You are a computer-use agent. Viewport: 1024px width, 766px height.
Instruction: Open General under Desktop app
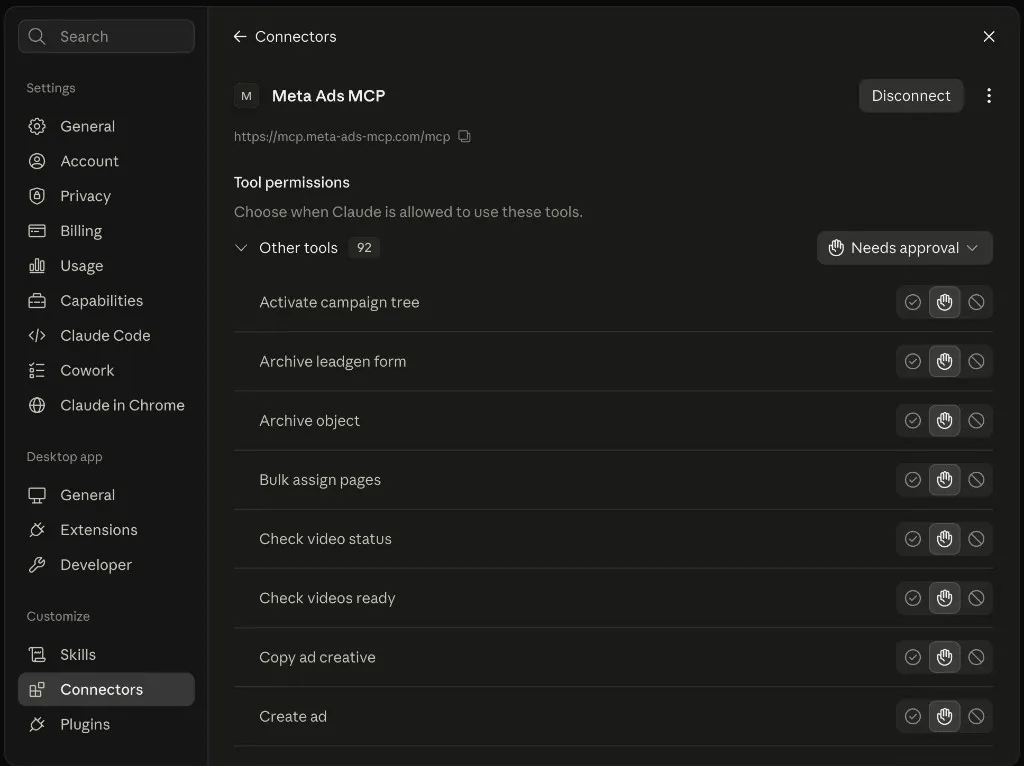(106, 495)
